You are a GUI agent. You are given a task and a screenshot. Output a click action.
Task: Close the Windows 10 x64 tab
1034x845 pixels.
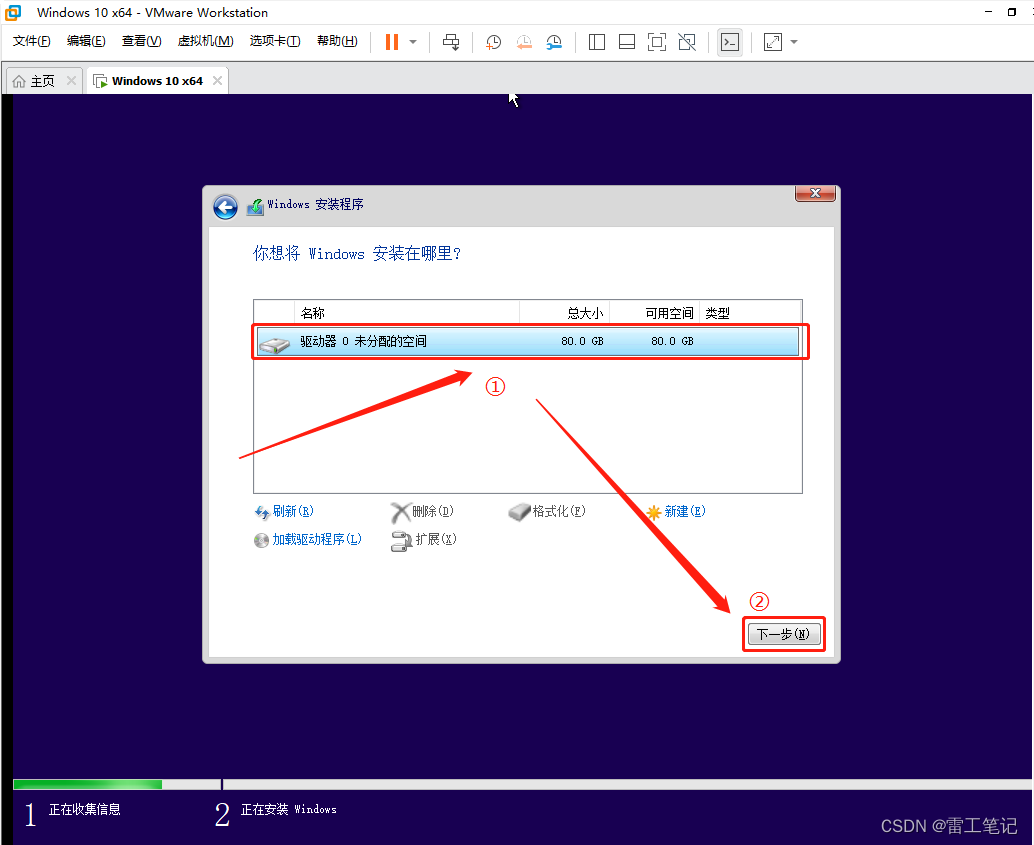[217, 80]
